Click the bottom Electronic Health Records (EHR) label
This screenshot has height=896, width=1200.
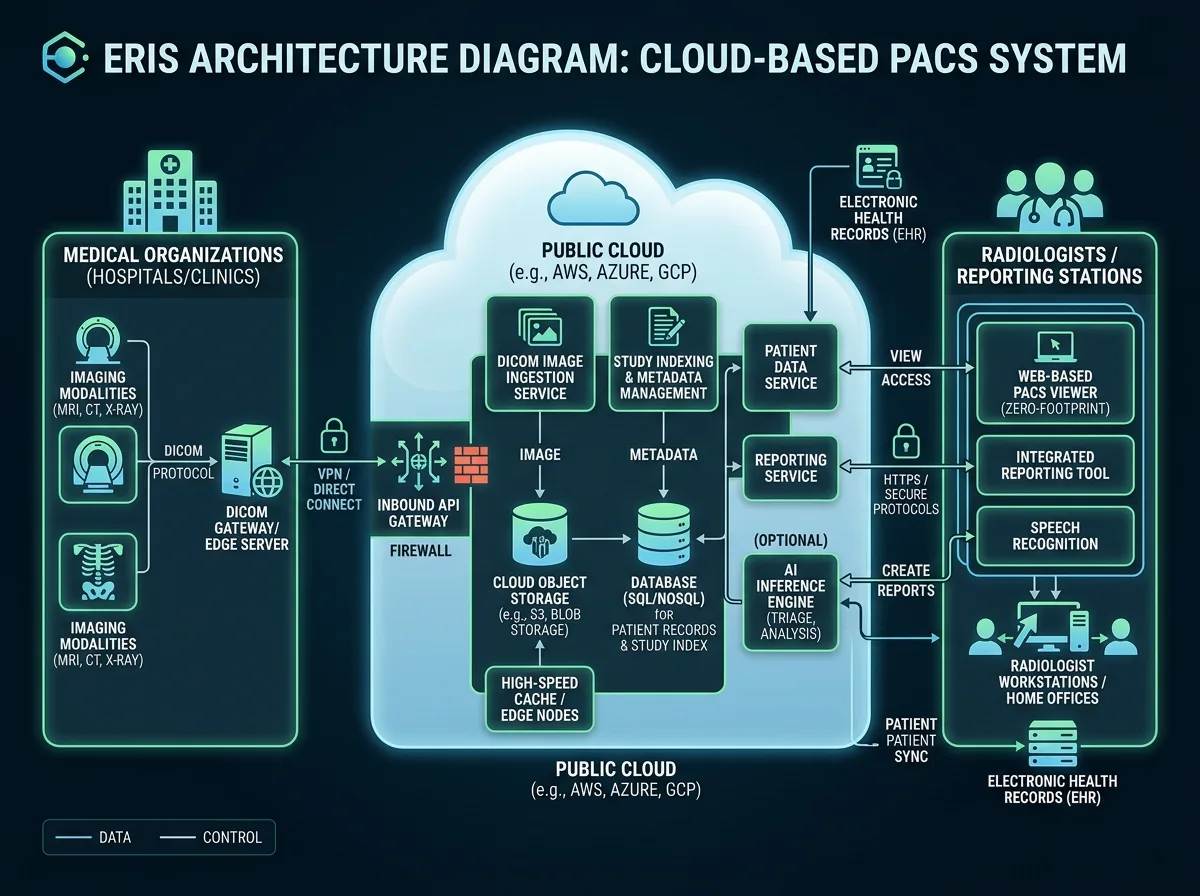pos(1052,789)
